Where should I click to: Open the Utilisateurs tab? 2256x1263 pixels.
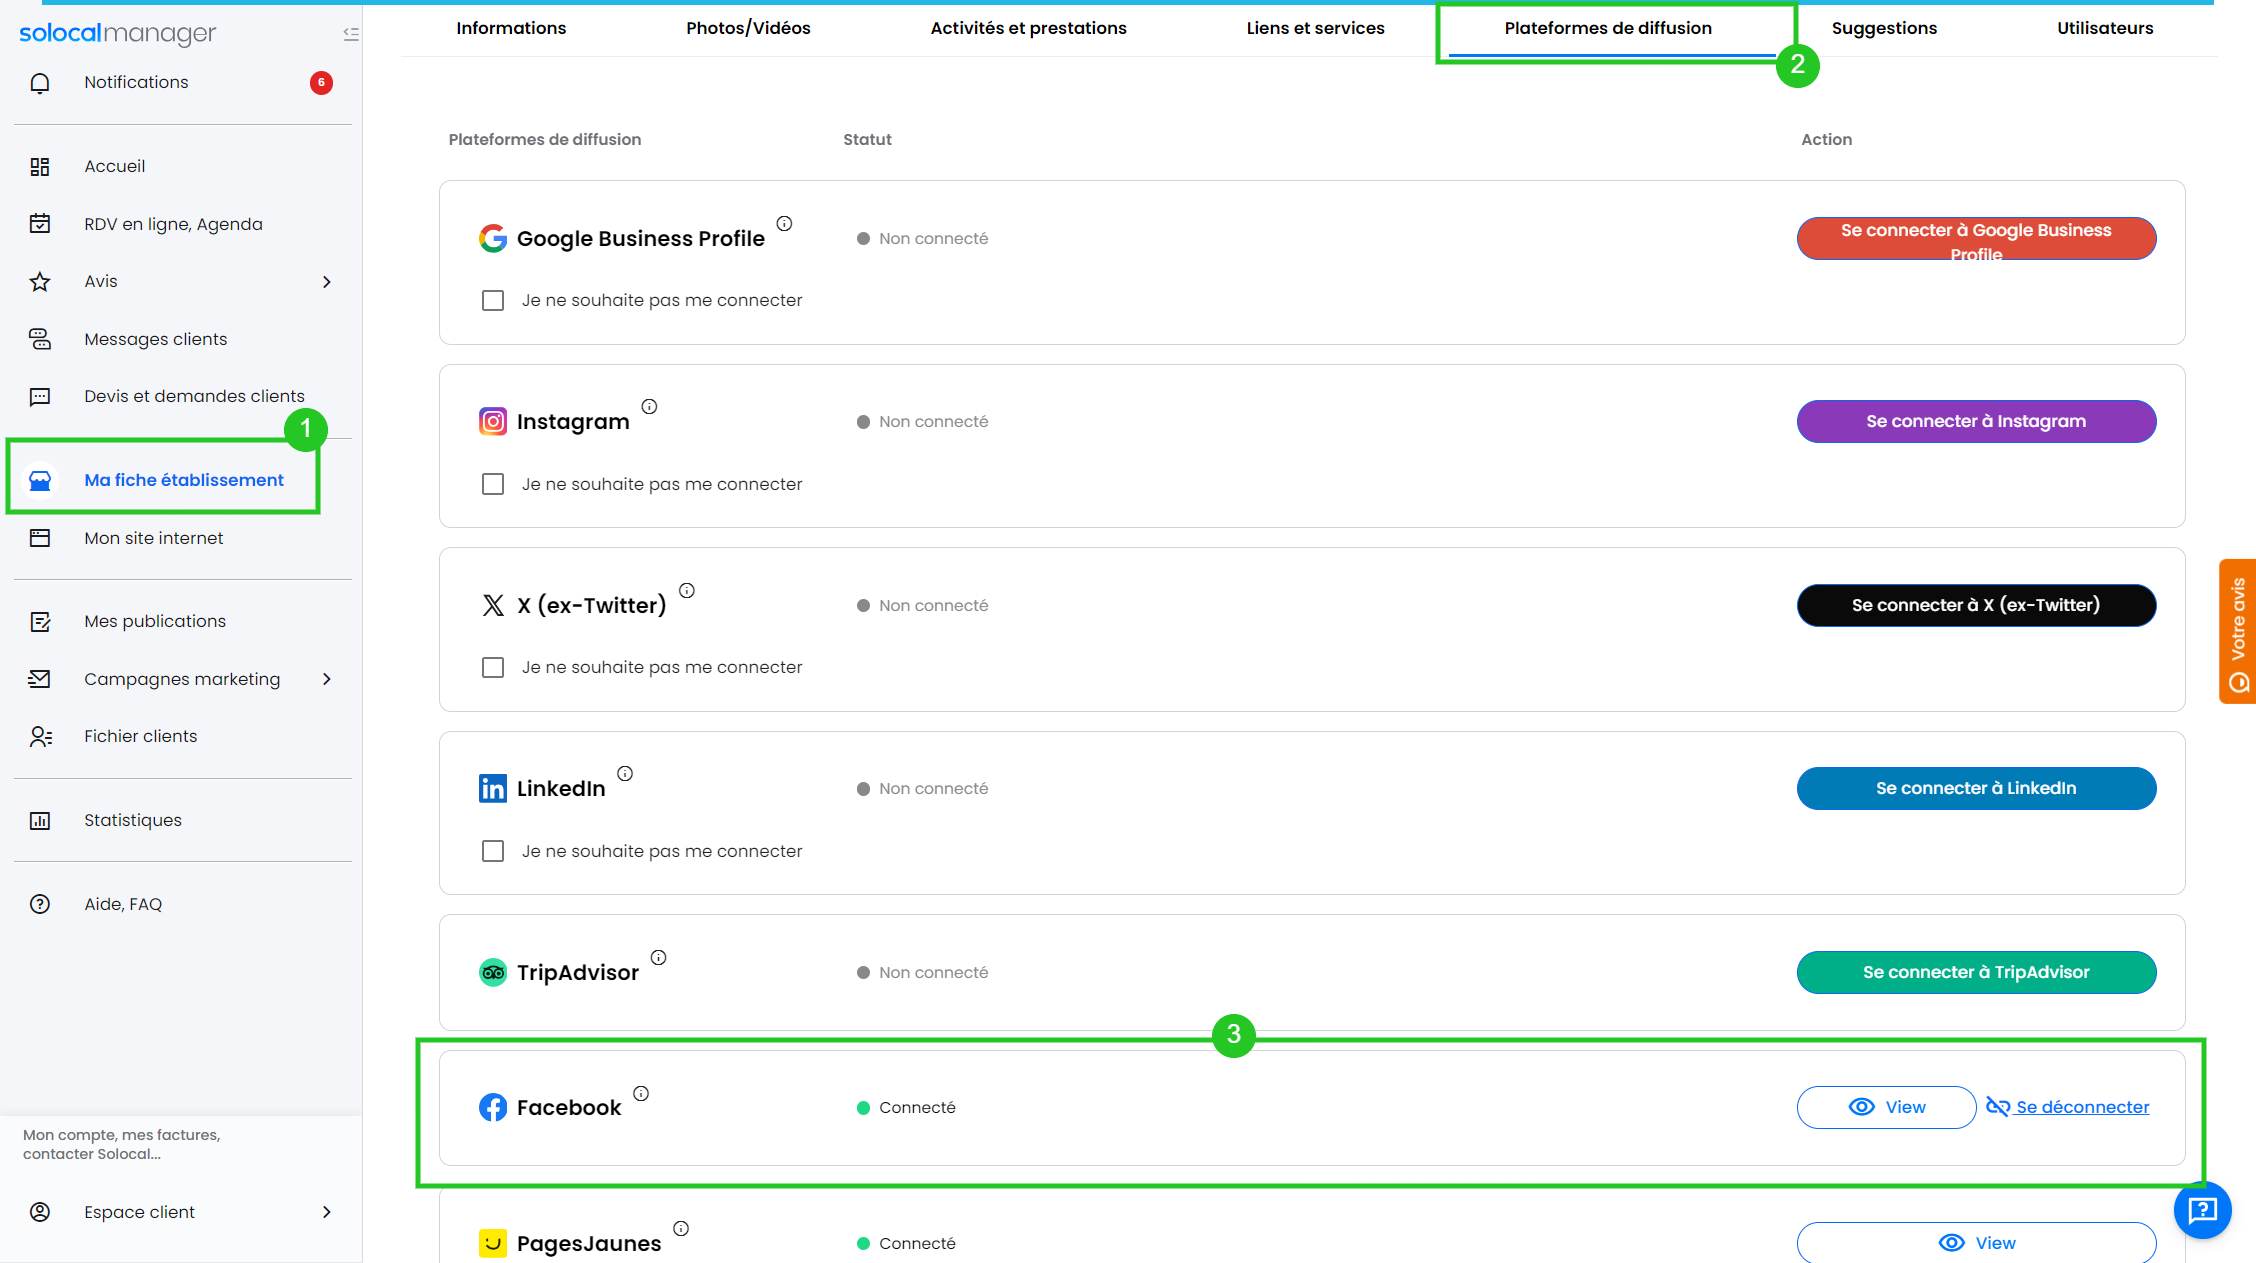tap(2105, 28)
